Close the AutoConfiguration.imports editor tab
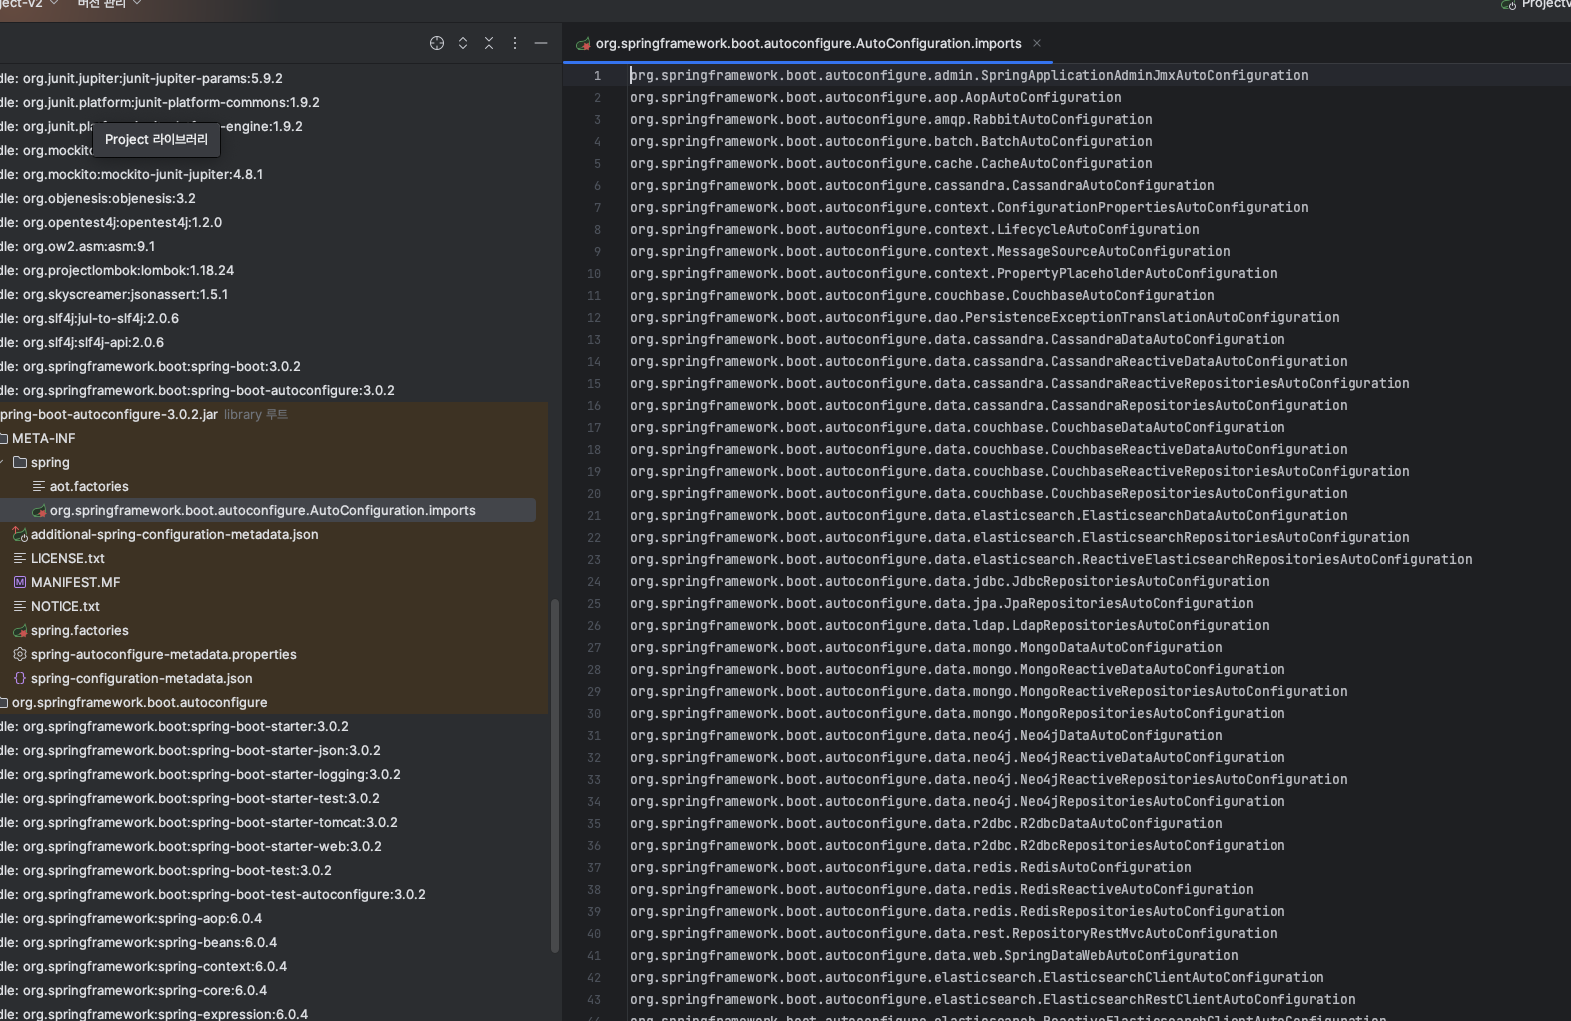Viewport: 1571px width, 1021px height. pos(1037,43)
